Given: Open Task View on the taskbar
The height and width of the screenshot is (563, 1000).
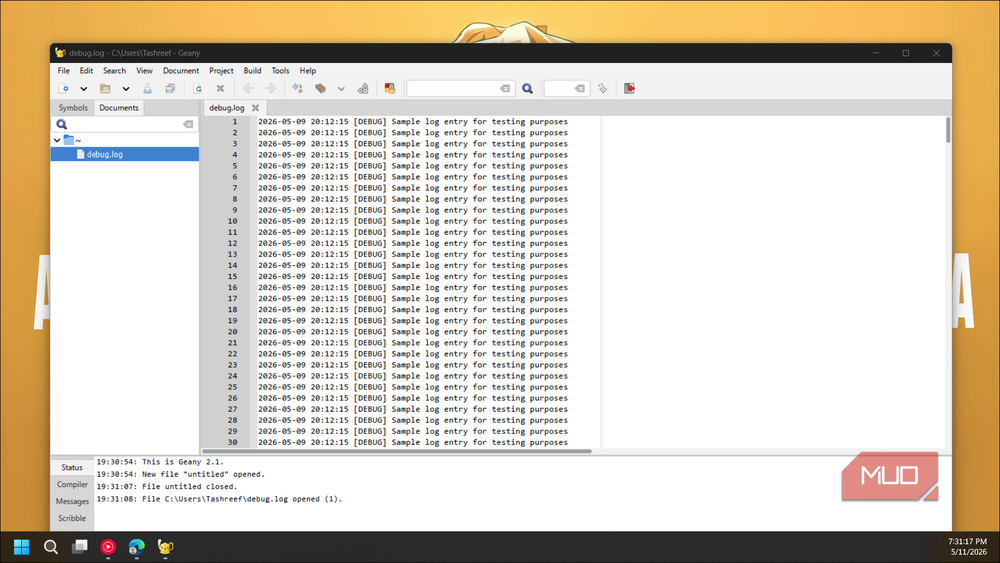Looking at the screenshot, I should click(x=80, y=547).
